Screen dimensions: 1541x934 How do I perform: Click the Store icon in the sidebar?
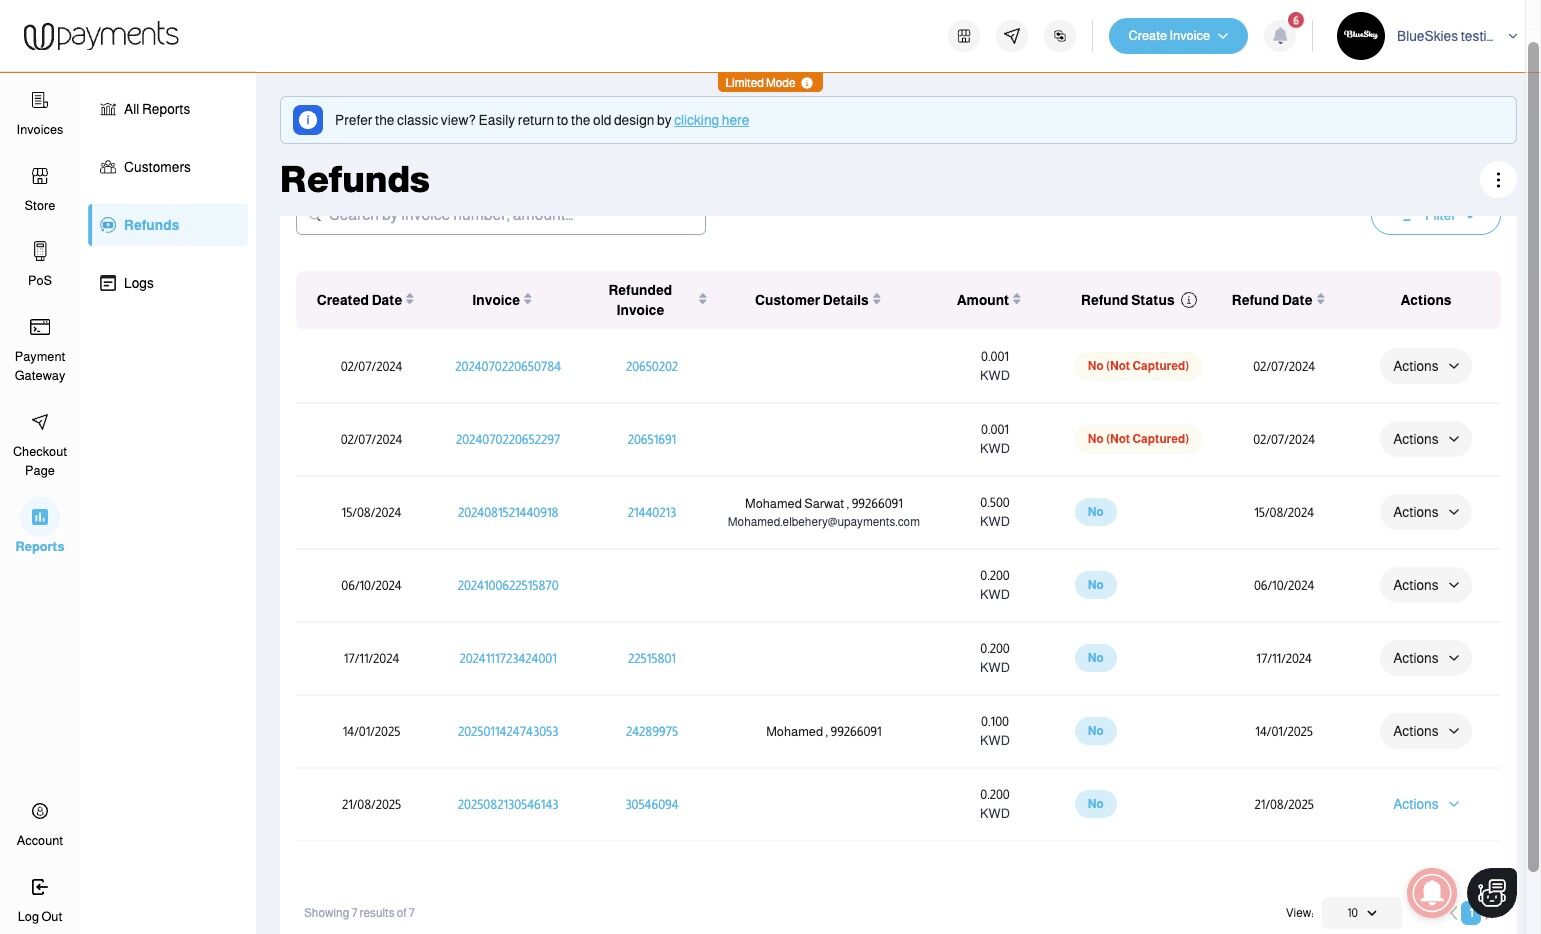(x=40, y=177)
